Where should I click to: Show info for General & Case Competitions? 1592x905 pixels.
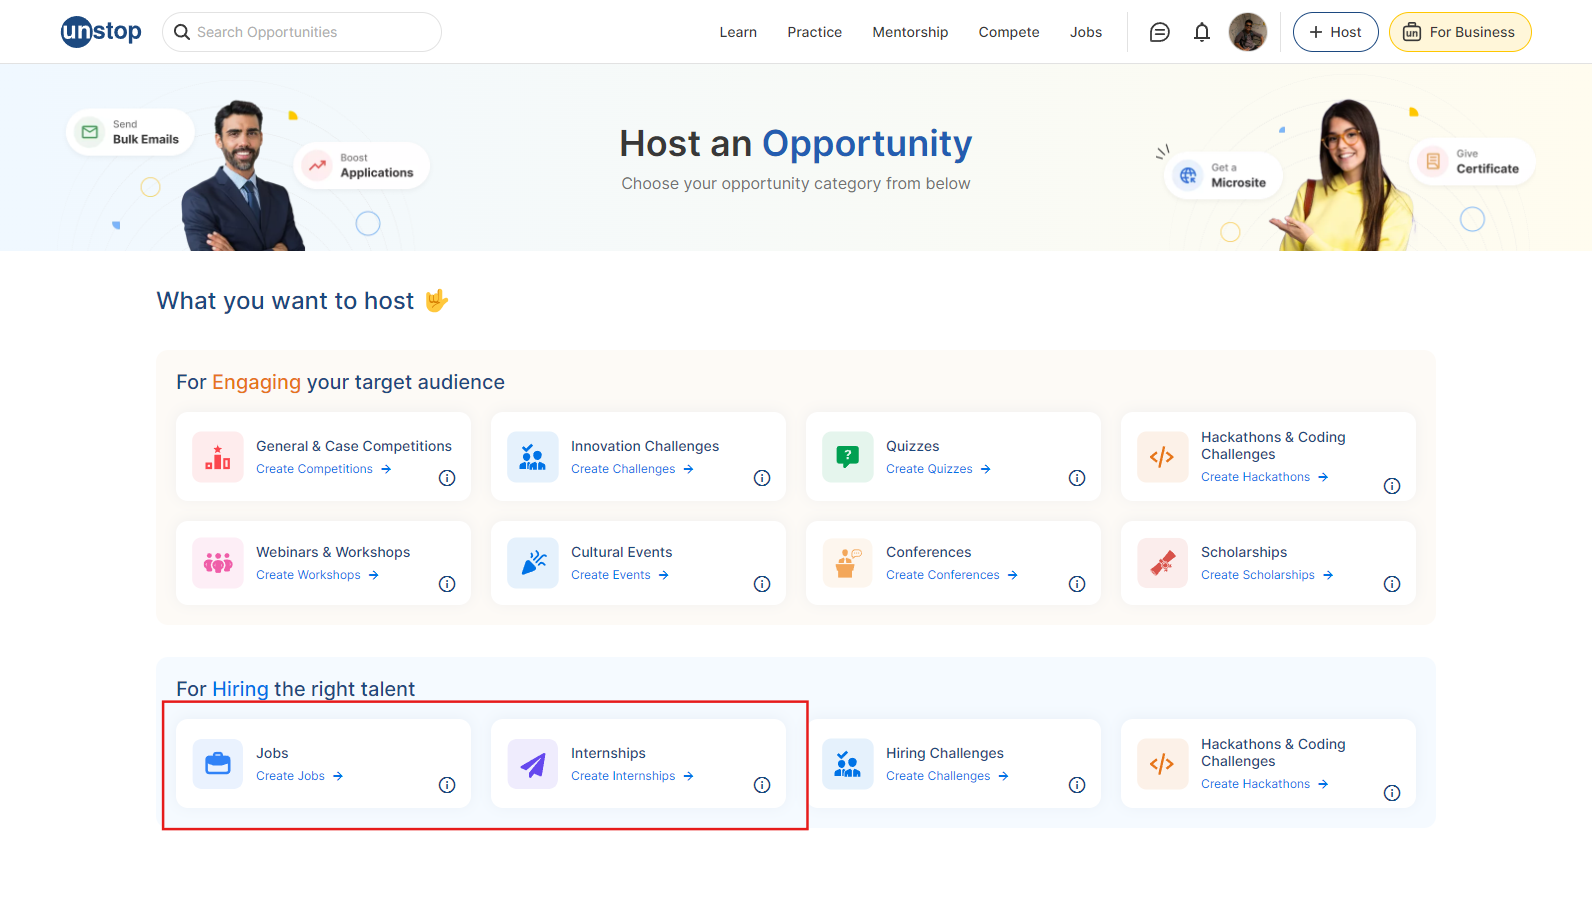[447, 478]
